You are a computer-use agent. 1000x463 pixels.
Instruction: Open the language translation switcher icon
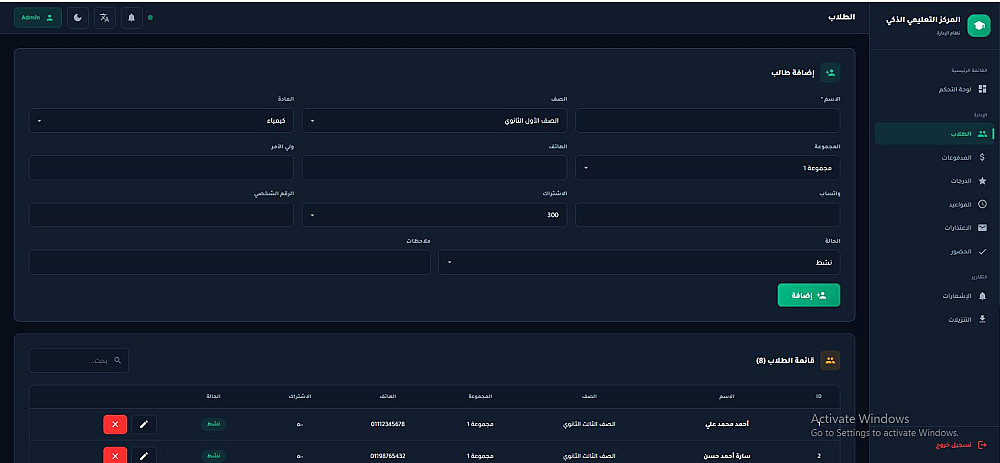(105, 18)
